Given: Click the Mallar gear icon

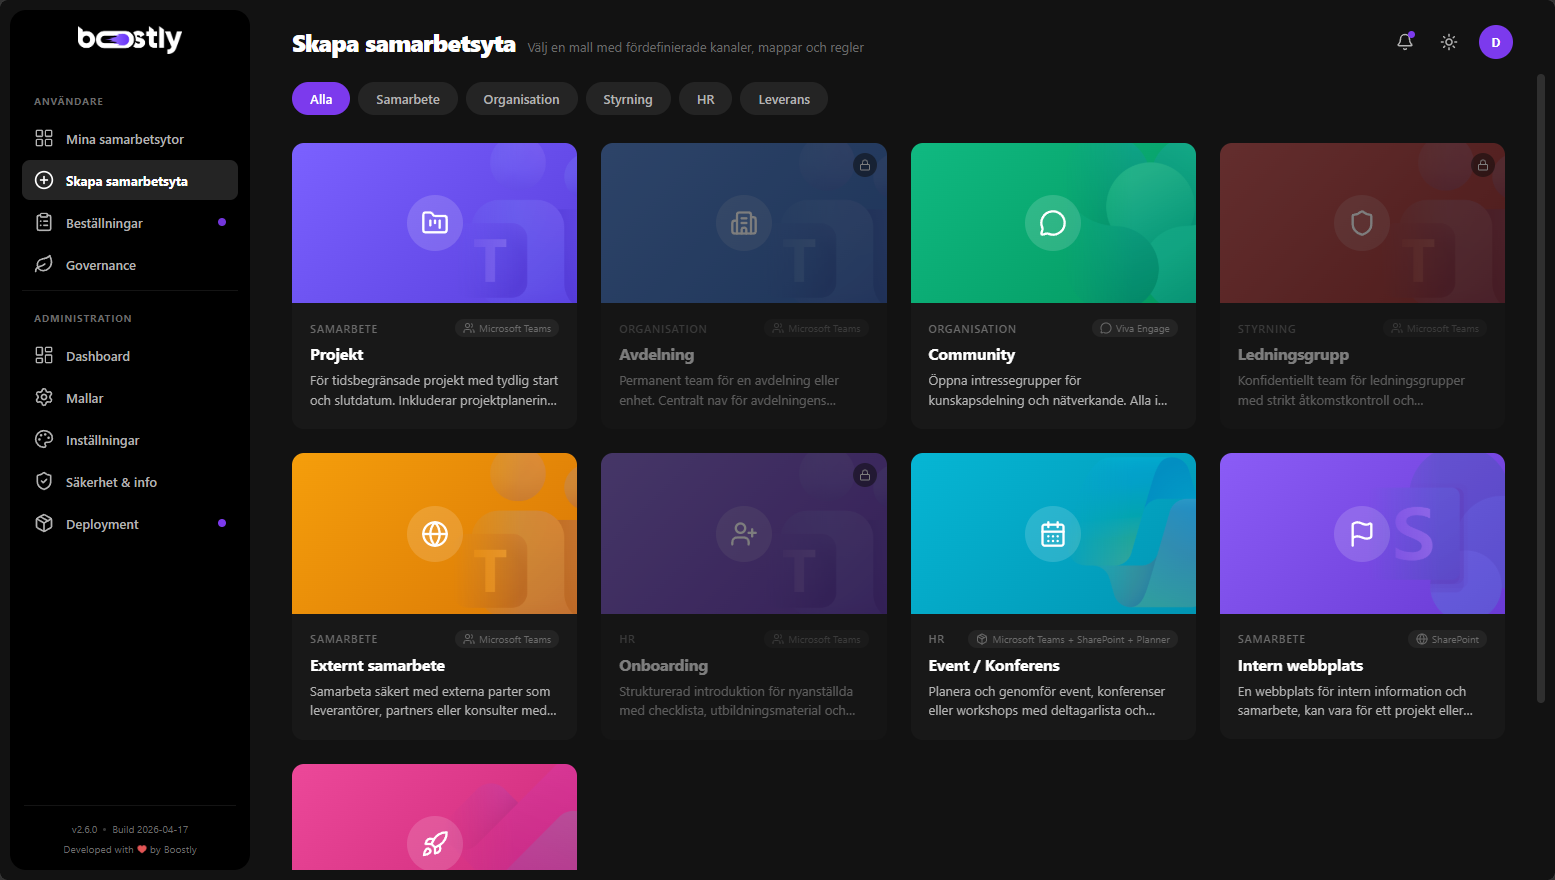Looking at the screenshot, I should tap(44, 397).
